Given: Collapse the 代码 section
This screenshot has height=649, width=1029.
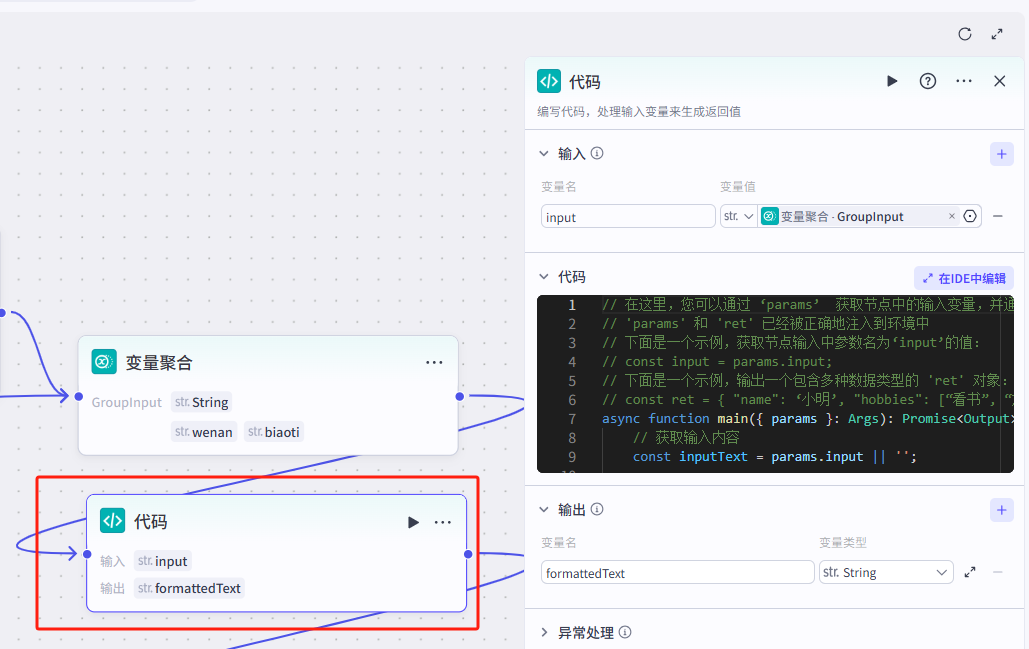Looking at the screenshot, I should [544, 277].
